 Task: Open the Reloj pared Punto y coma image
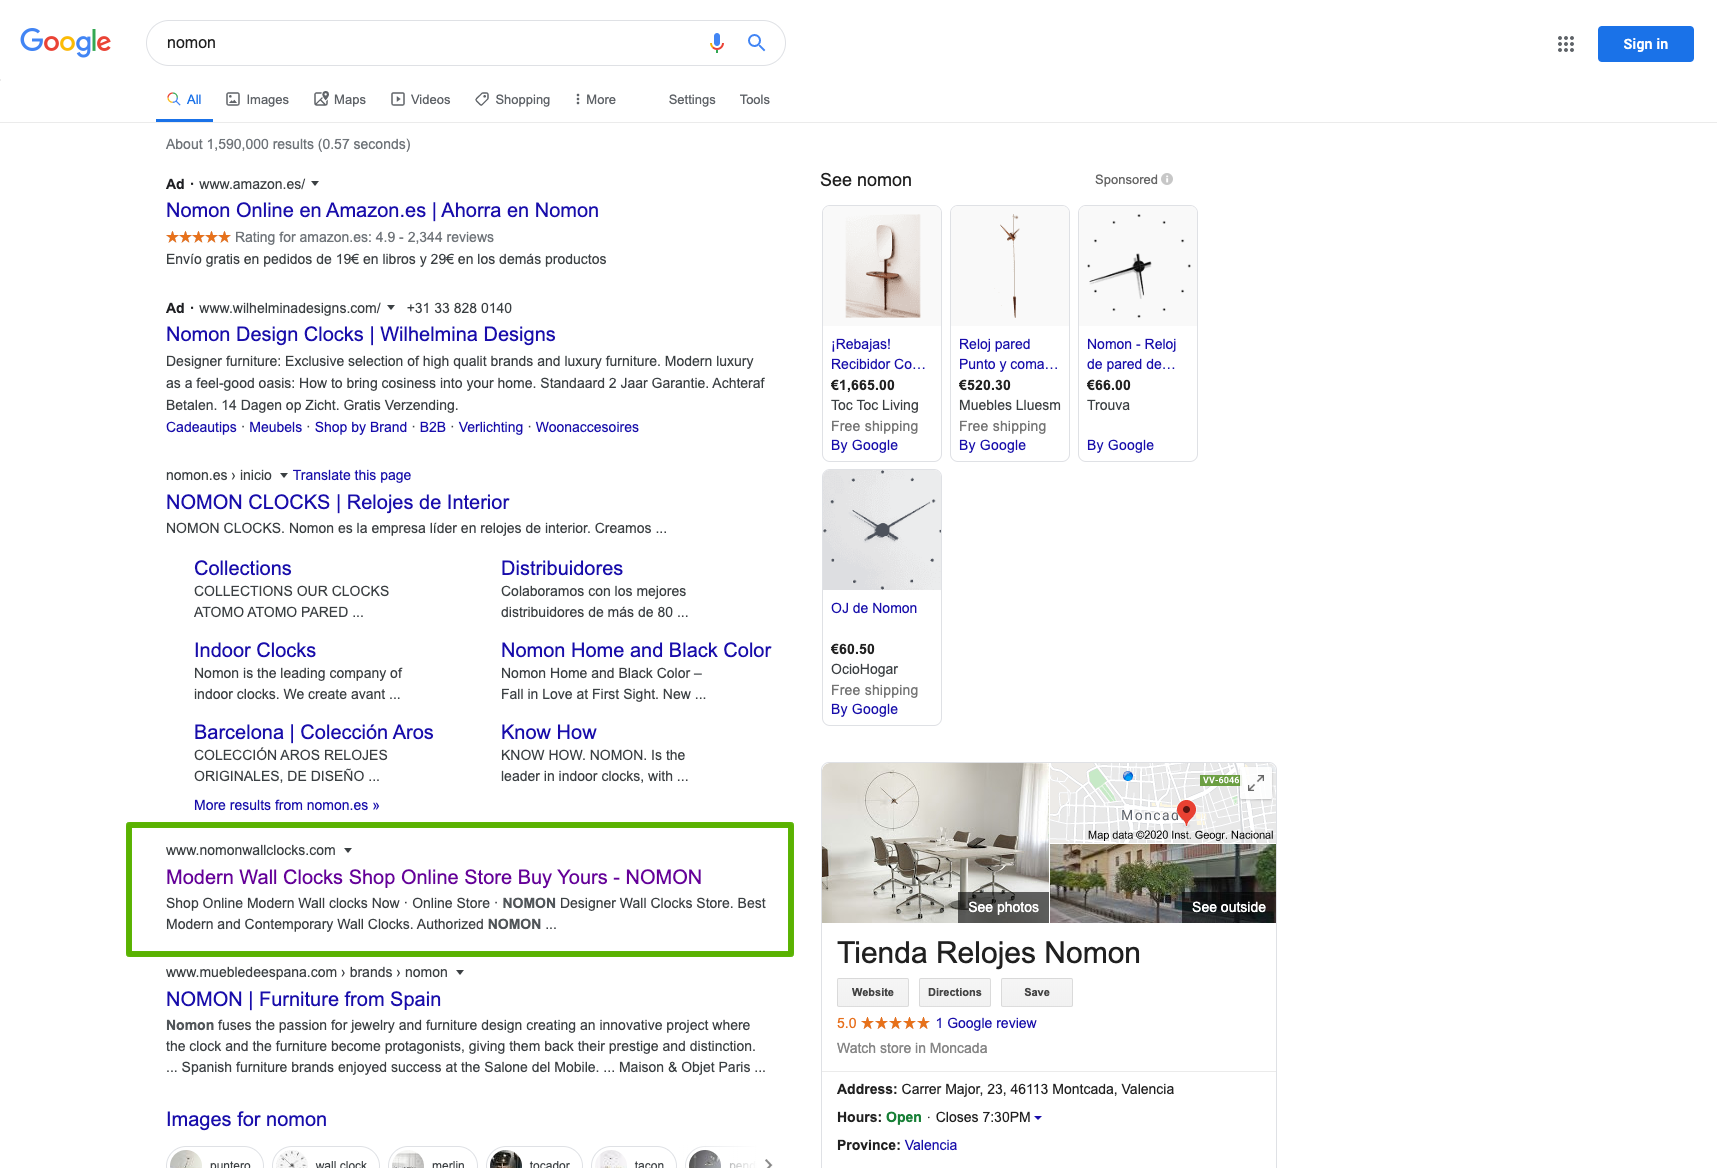tap(1010, 266)
